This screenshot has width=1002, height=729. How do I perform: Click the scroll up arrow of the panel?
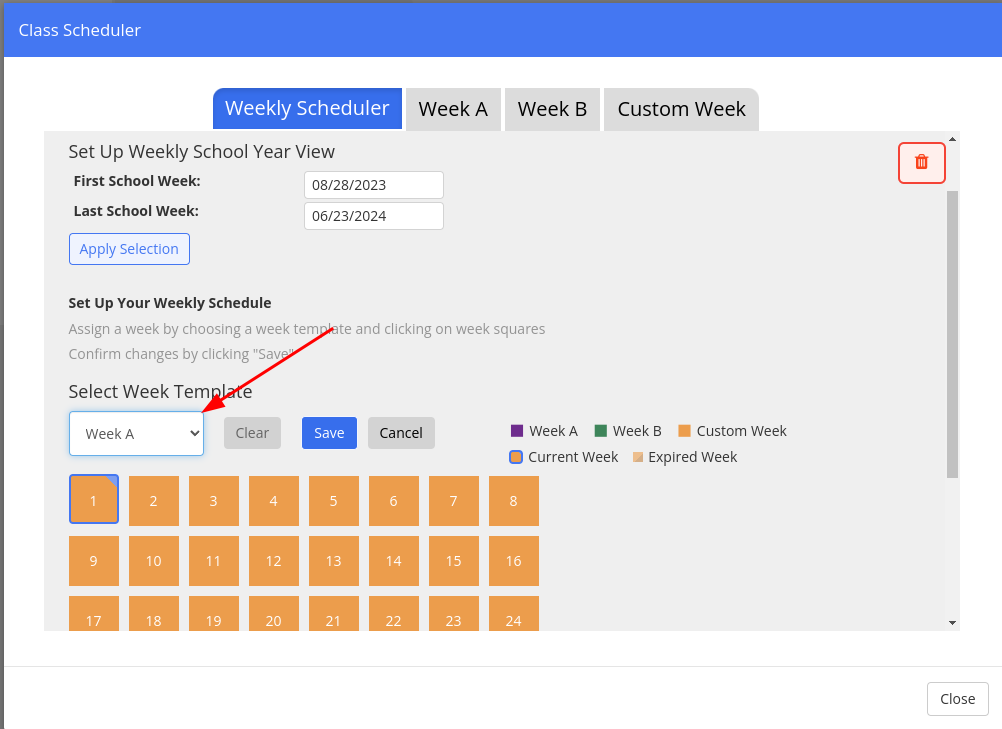pyautogui.click(x=952, y=139)
